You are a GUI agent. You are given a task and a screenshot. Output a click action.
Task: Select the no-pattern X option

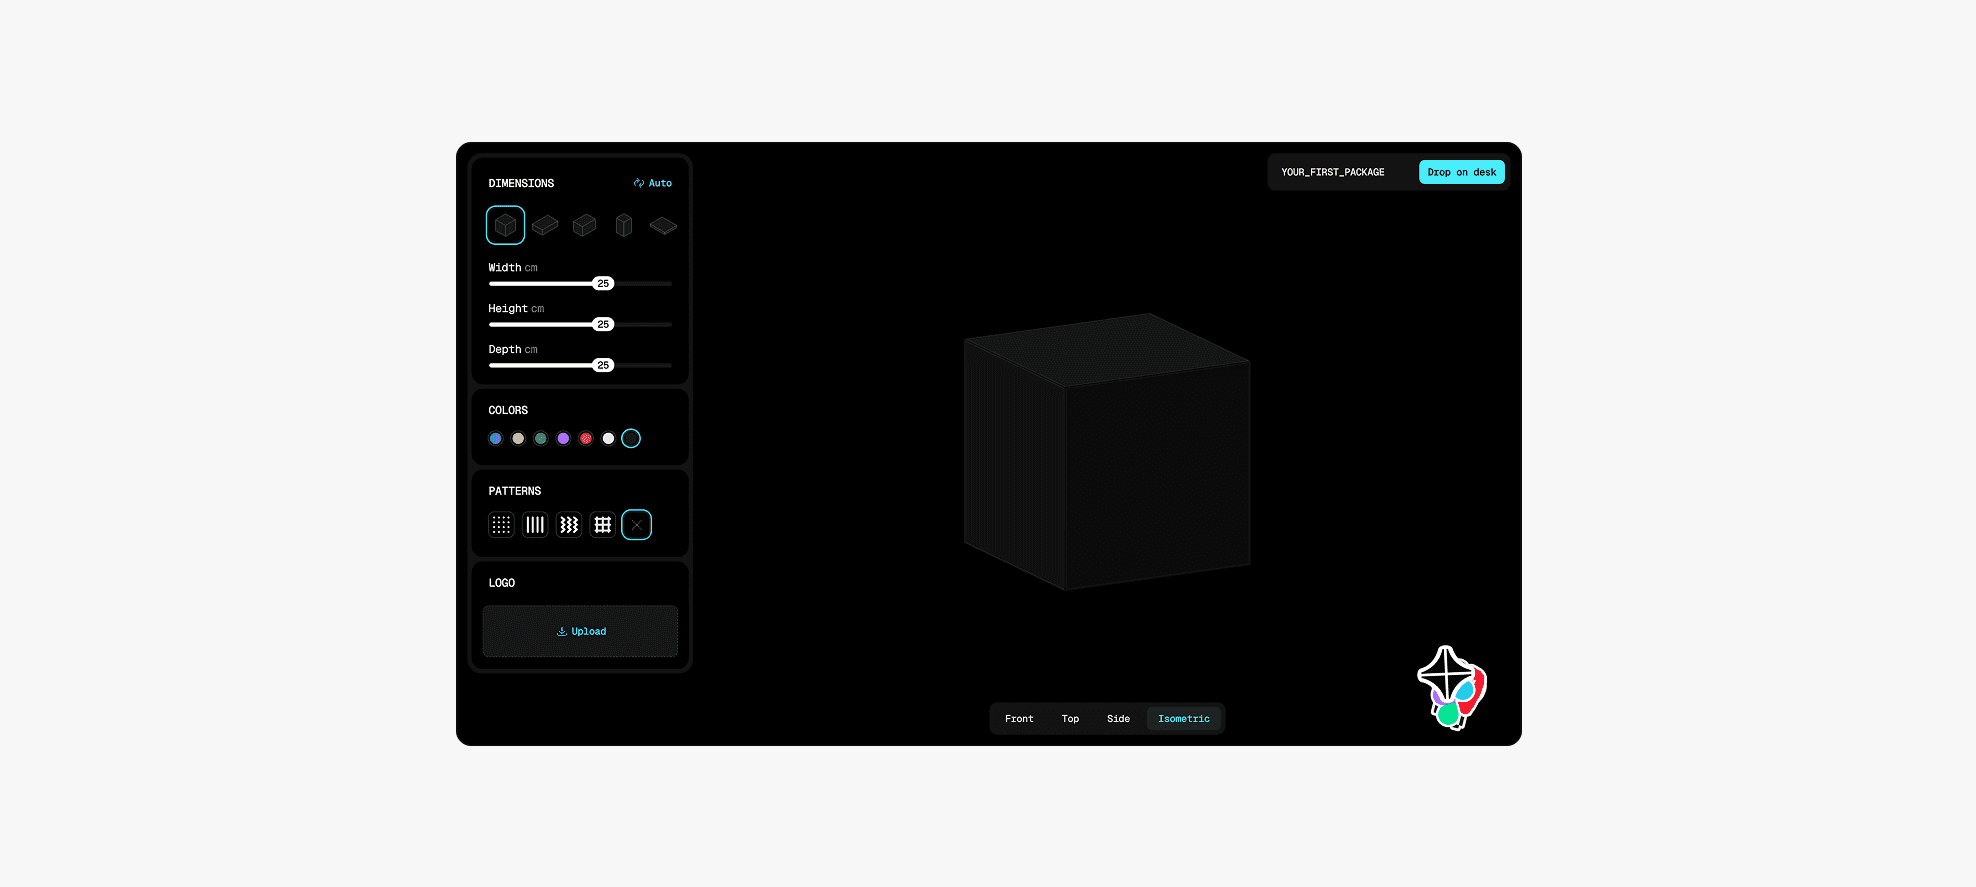(637, 525)
